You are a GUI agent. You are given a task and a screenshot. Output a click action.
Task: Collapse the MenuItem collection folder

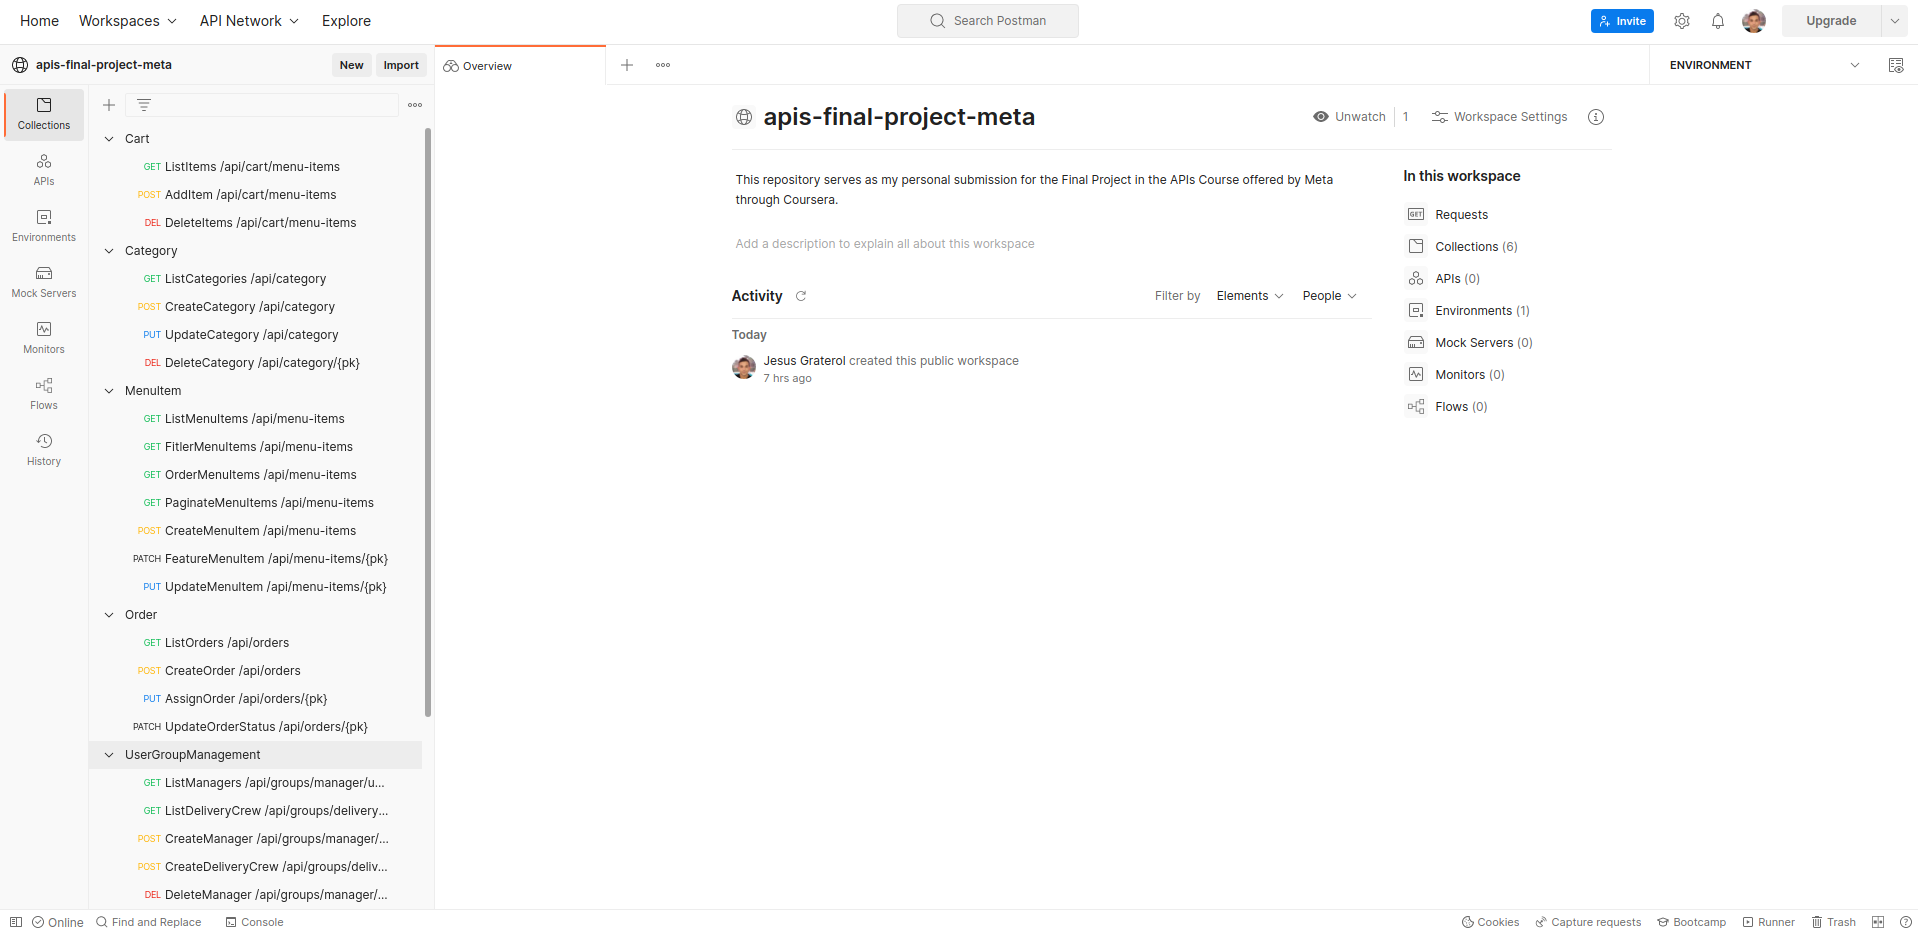tap(109, 391)
